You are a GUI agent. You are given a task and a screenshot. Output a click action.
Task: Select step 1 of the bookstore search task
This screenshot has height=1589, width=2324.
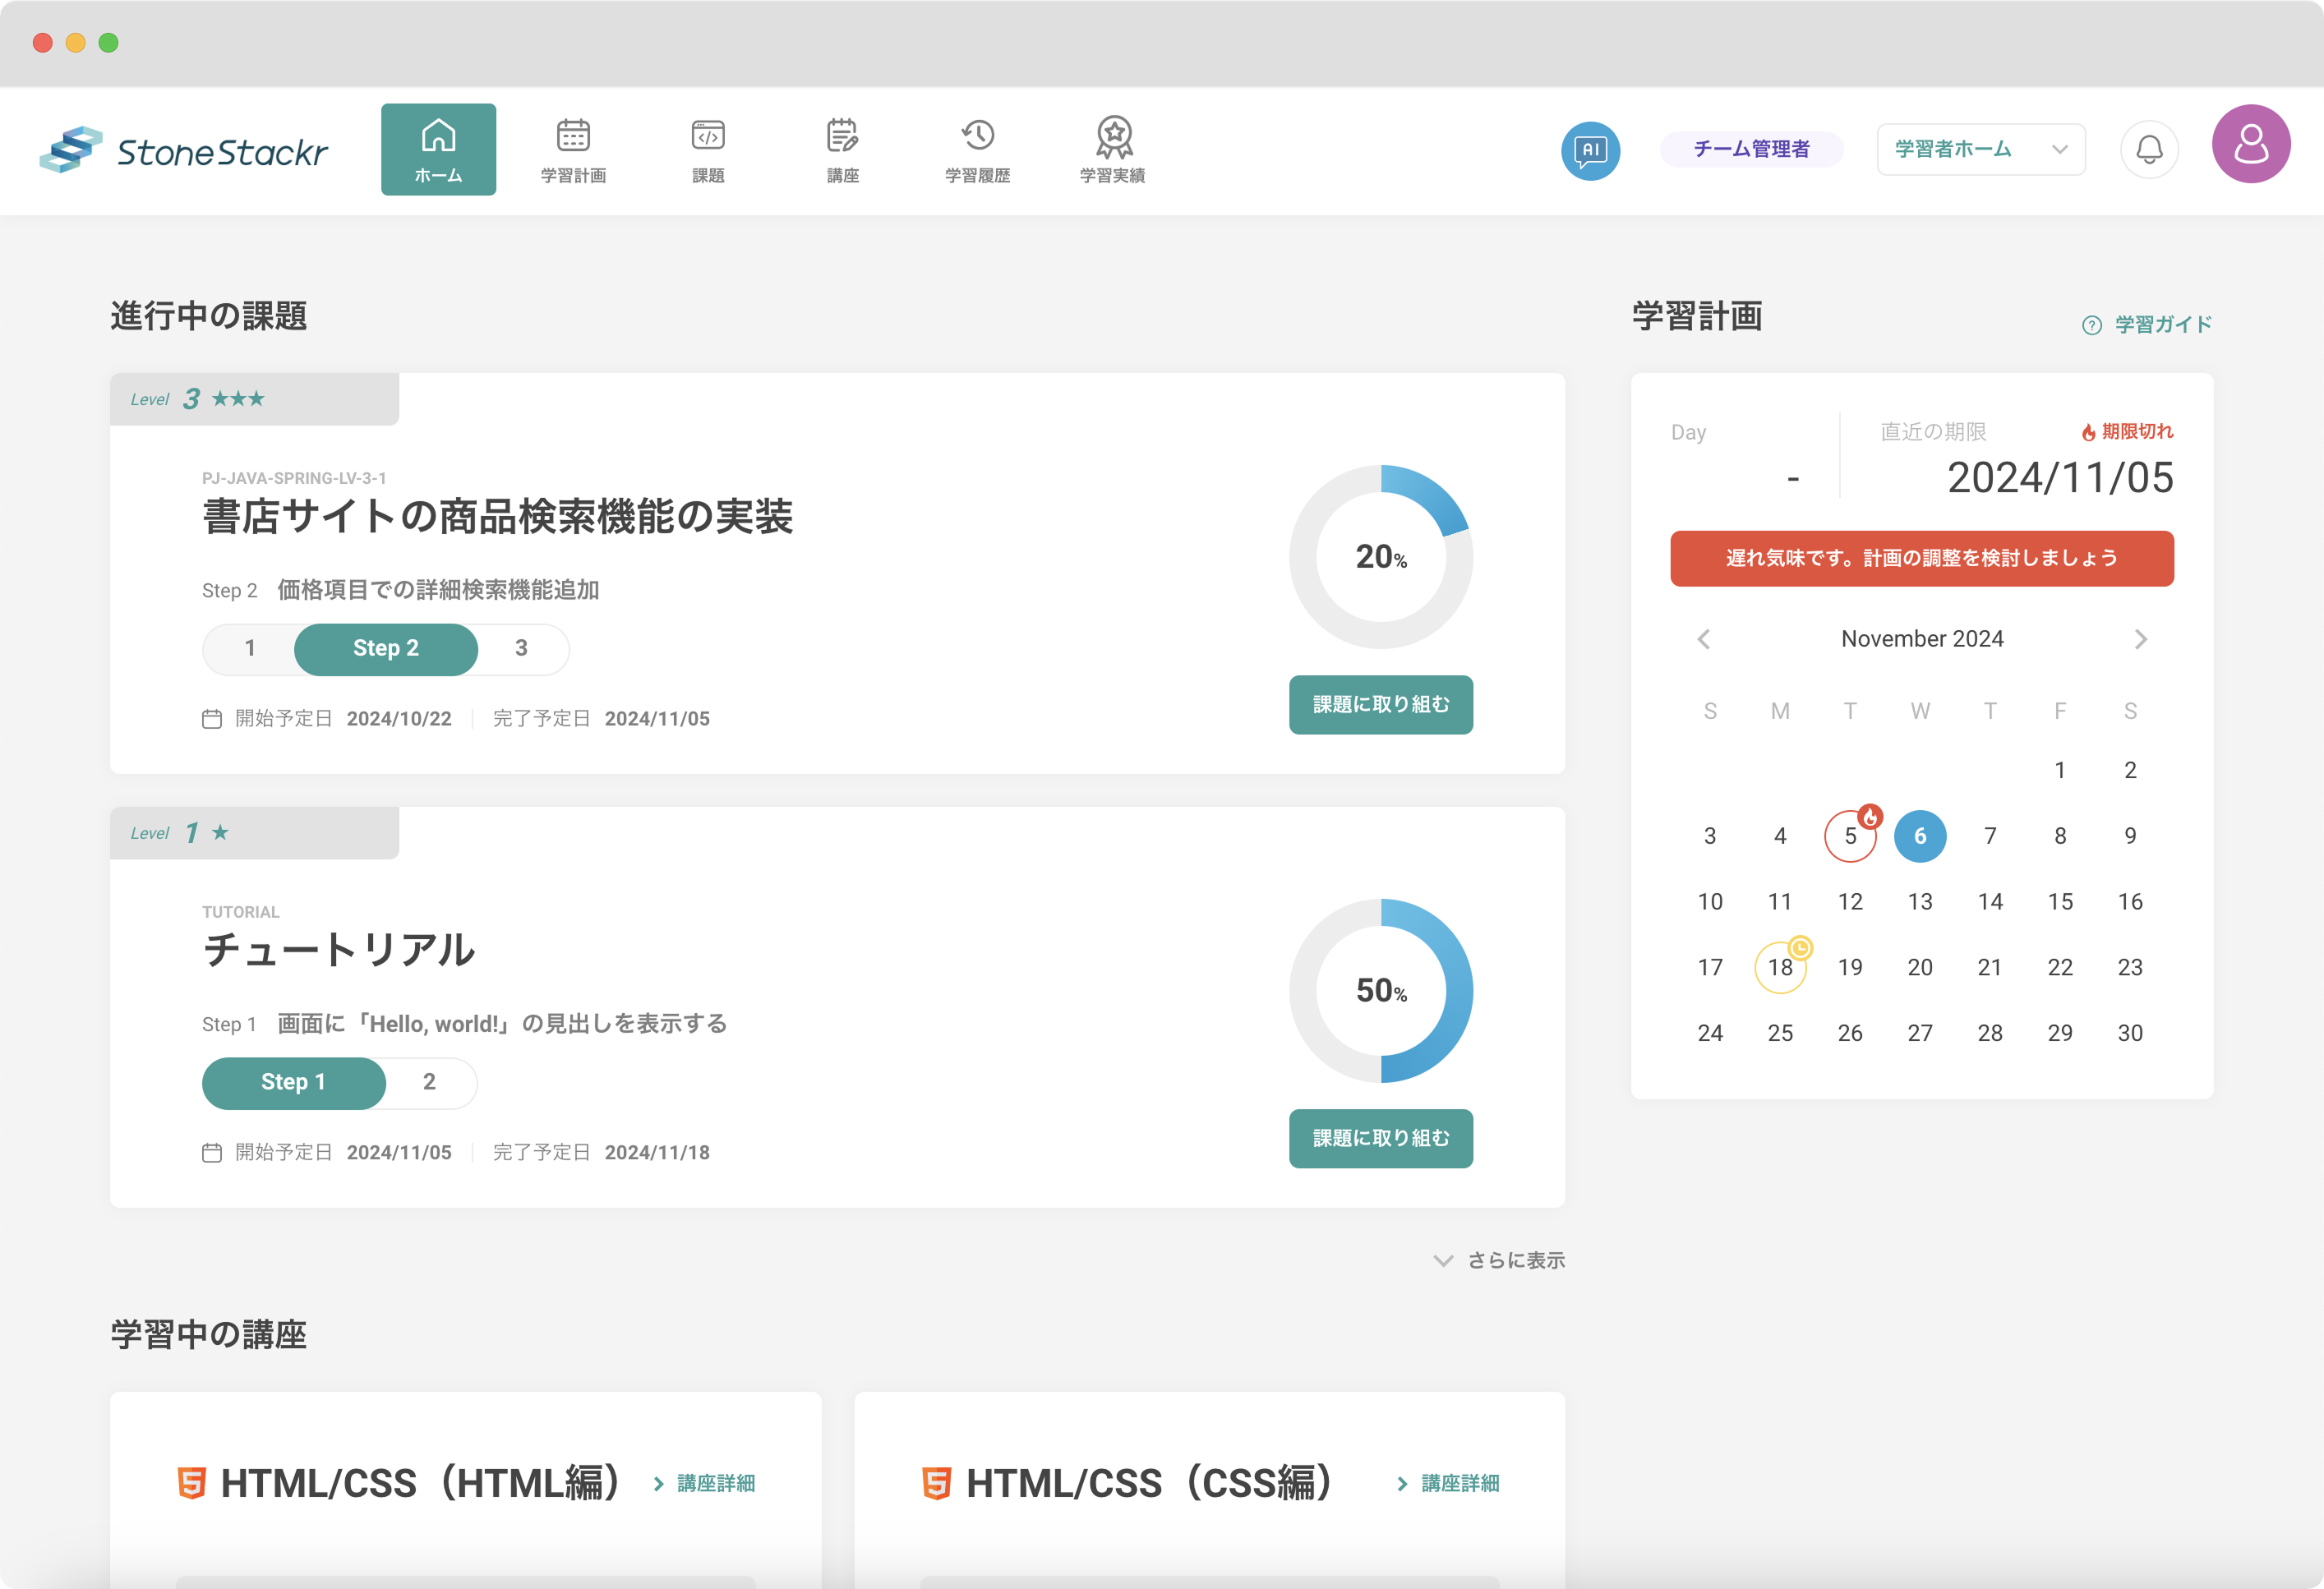(x=250, y=648)
